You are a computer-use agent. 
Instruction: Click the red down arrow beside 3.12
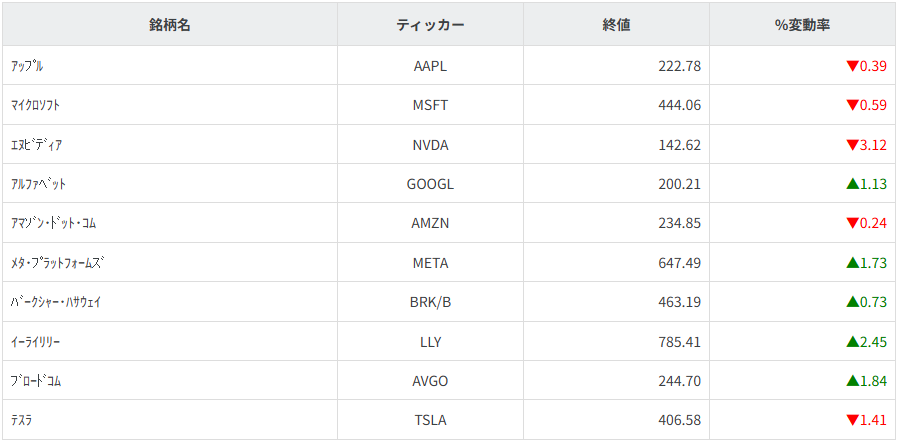(852, 145)
